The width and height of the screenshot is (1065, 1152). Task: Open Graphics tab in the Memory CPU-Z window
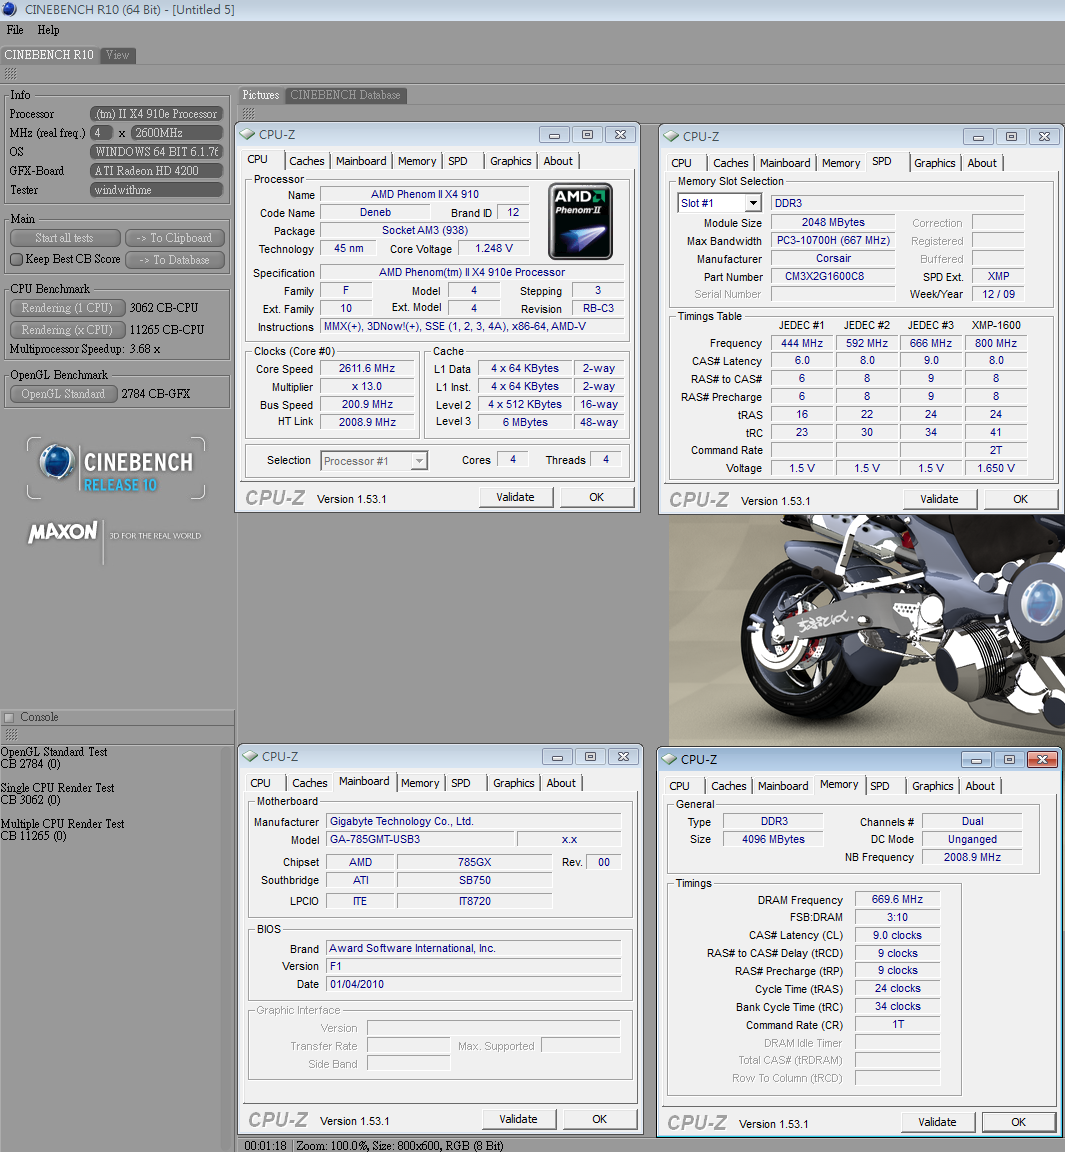point(933,786)
